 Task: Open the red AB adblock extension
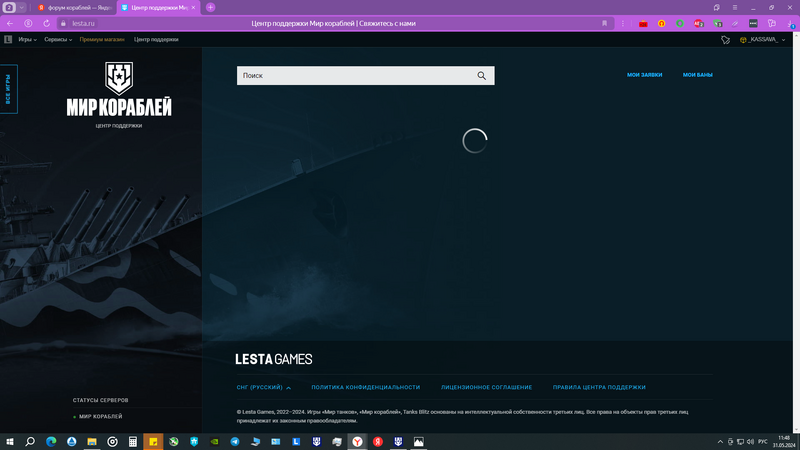click(698, 23)
